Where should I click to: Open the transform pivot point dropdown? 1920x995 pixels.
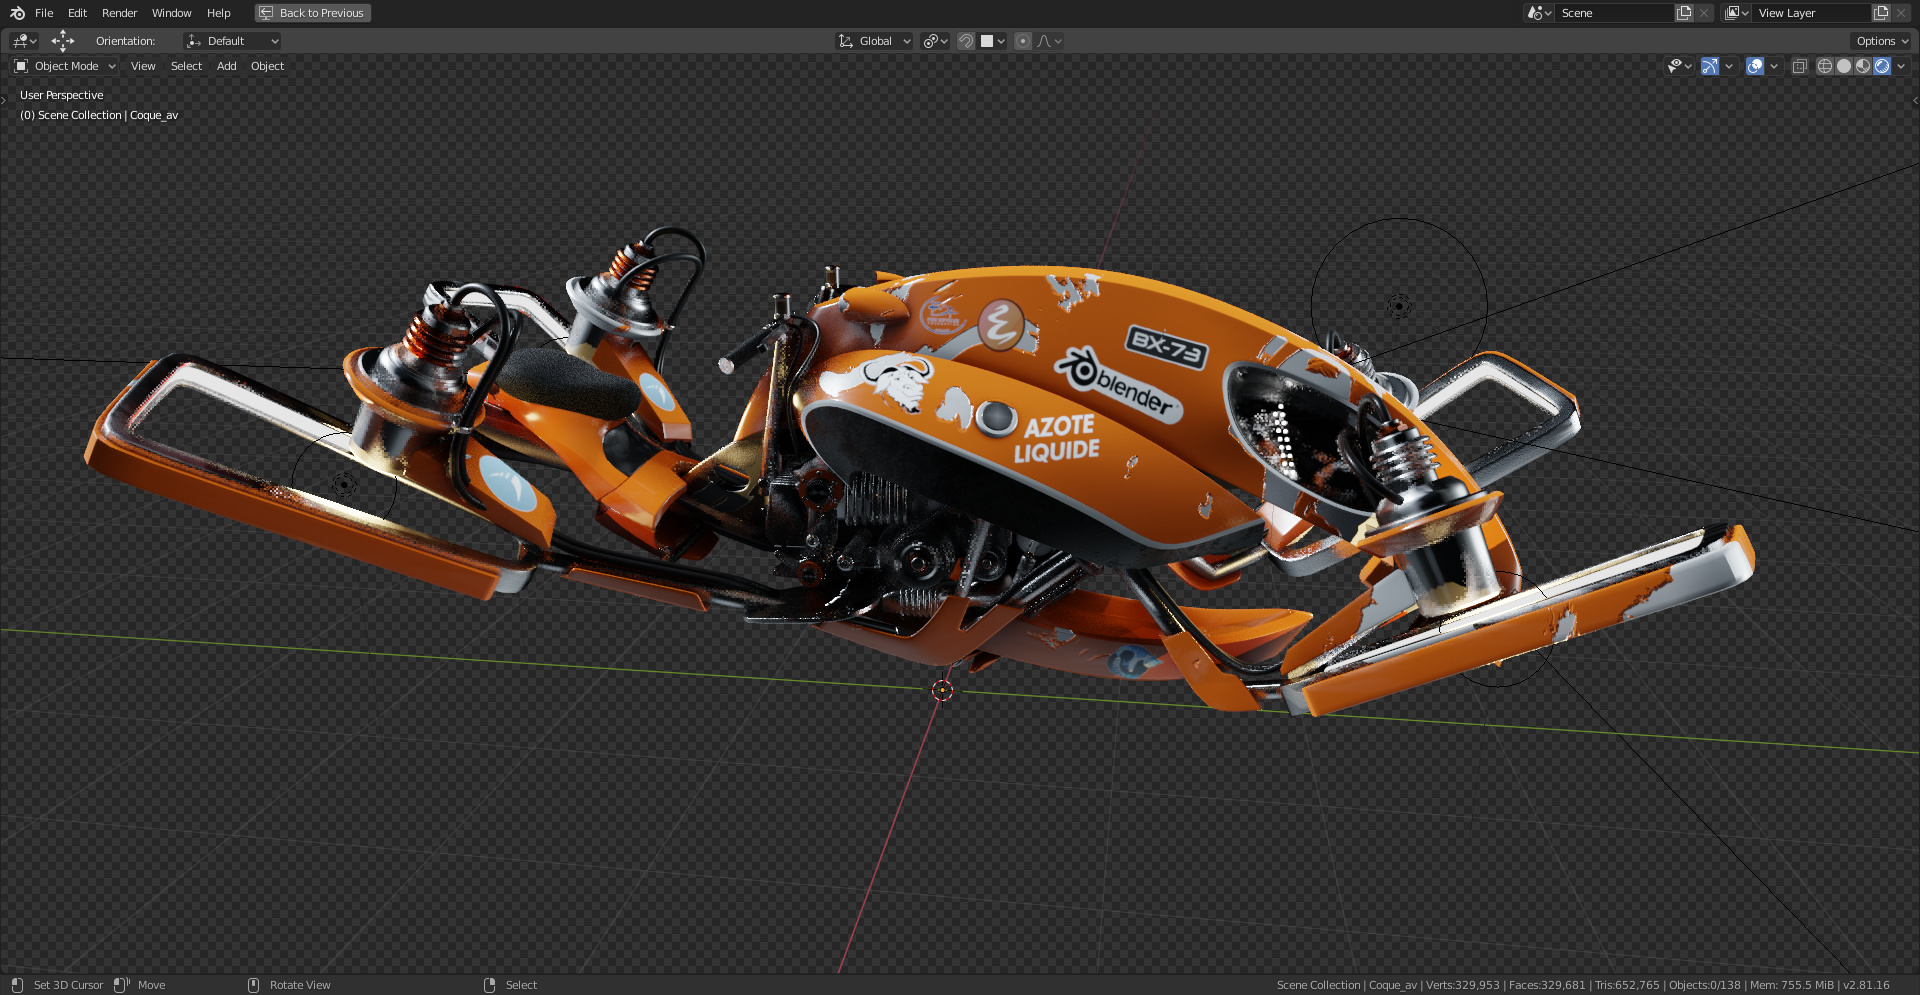pyautogui.click(x=935, y=41)
